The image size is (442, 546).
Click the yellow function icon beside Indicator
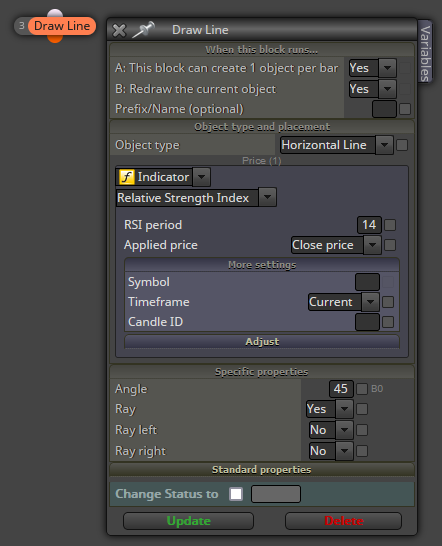click(126, 177)
